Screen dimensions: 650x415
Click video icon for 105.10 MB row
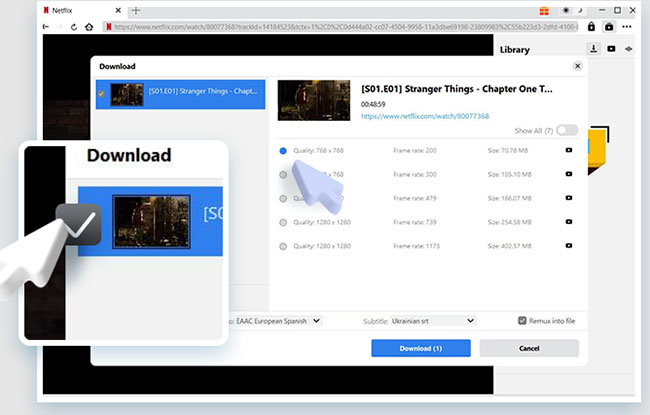point(569,174)
